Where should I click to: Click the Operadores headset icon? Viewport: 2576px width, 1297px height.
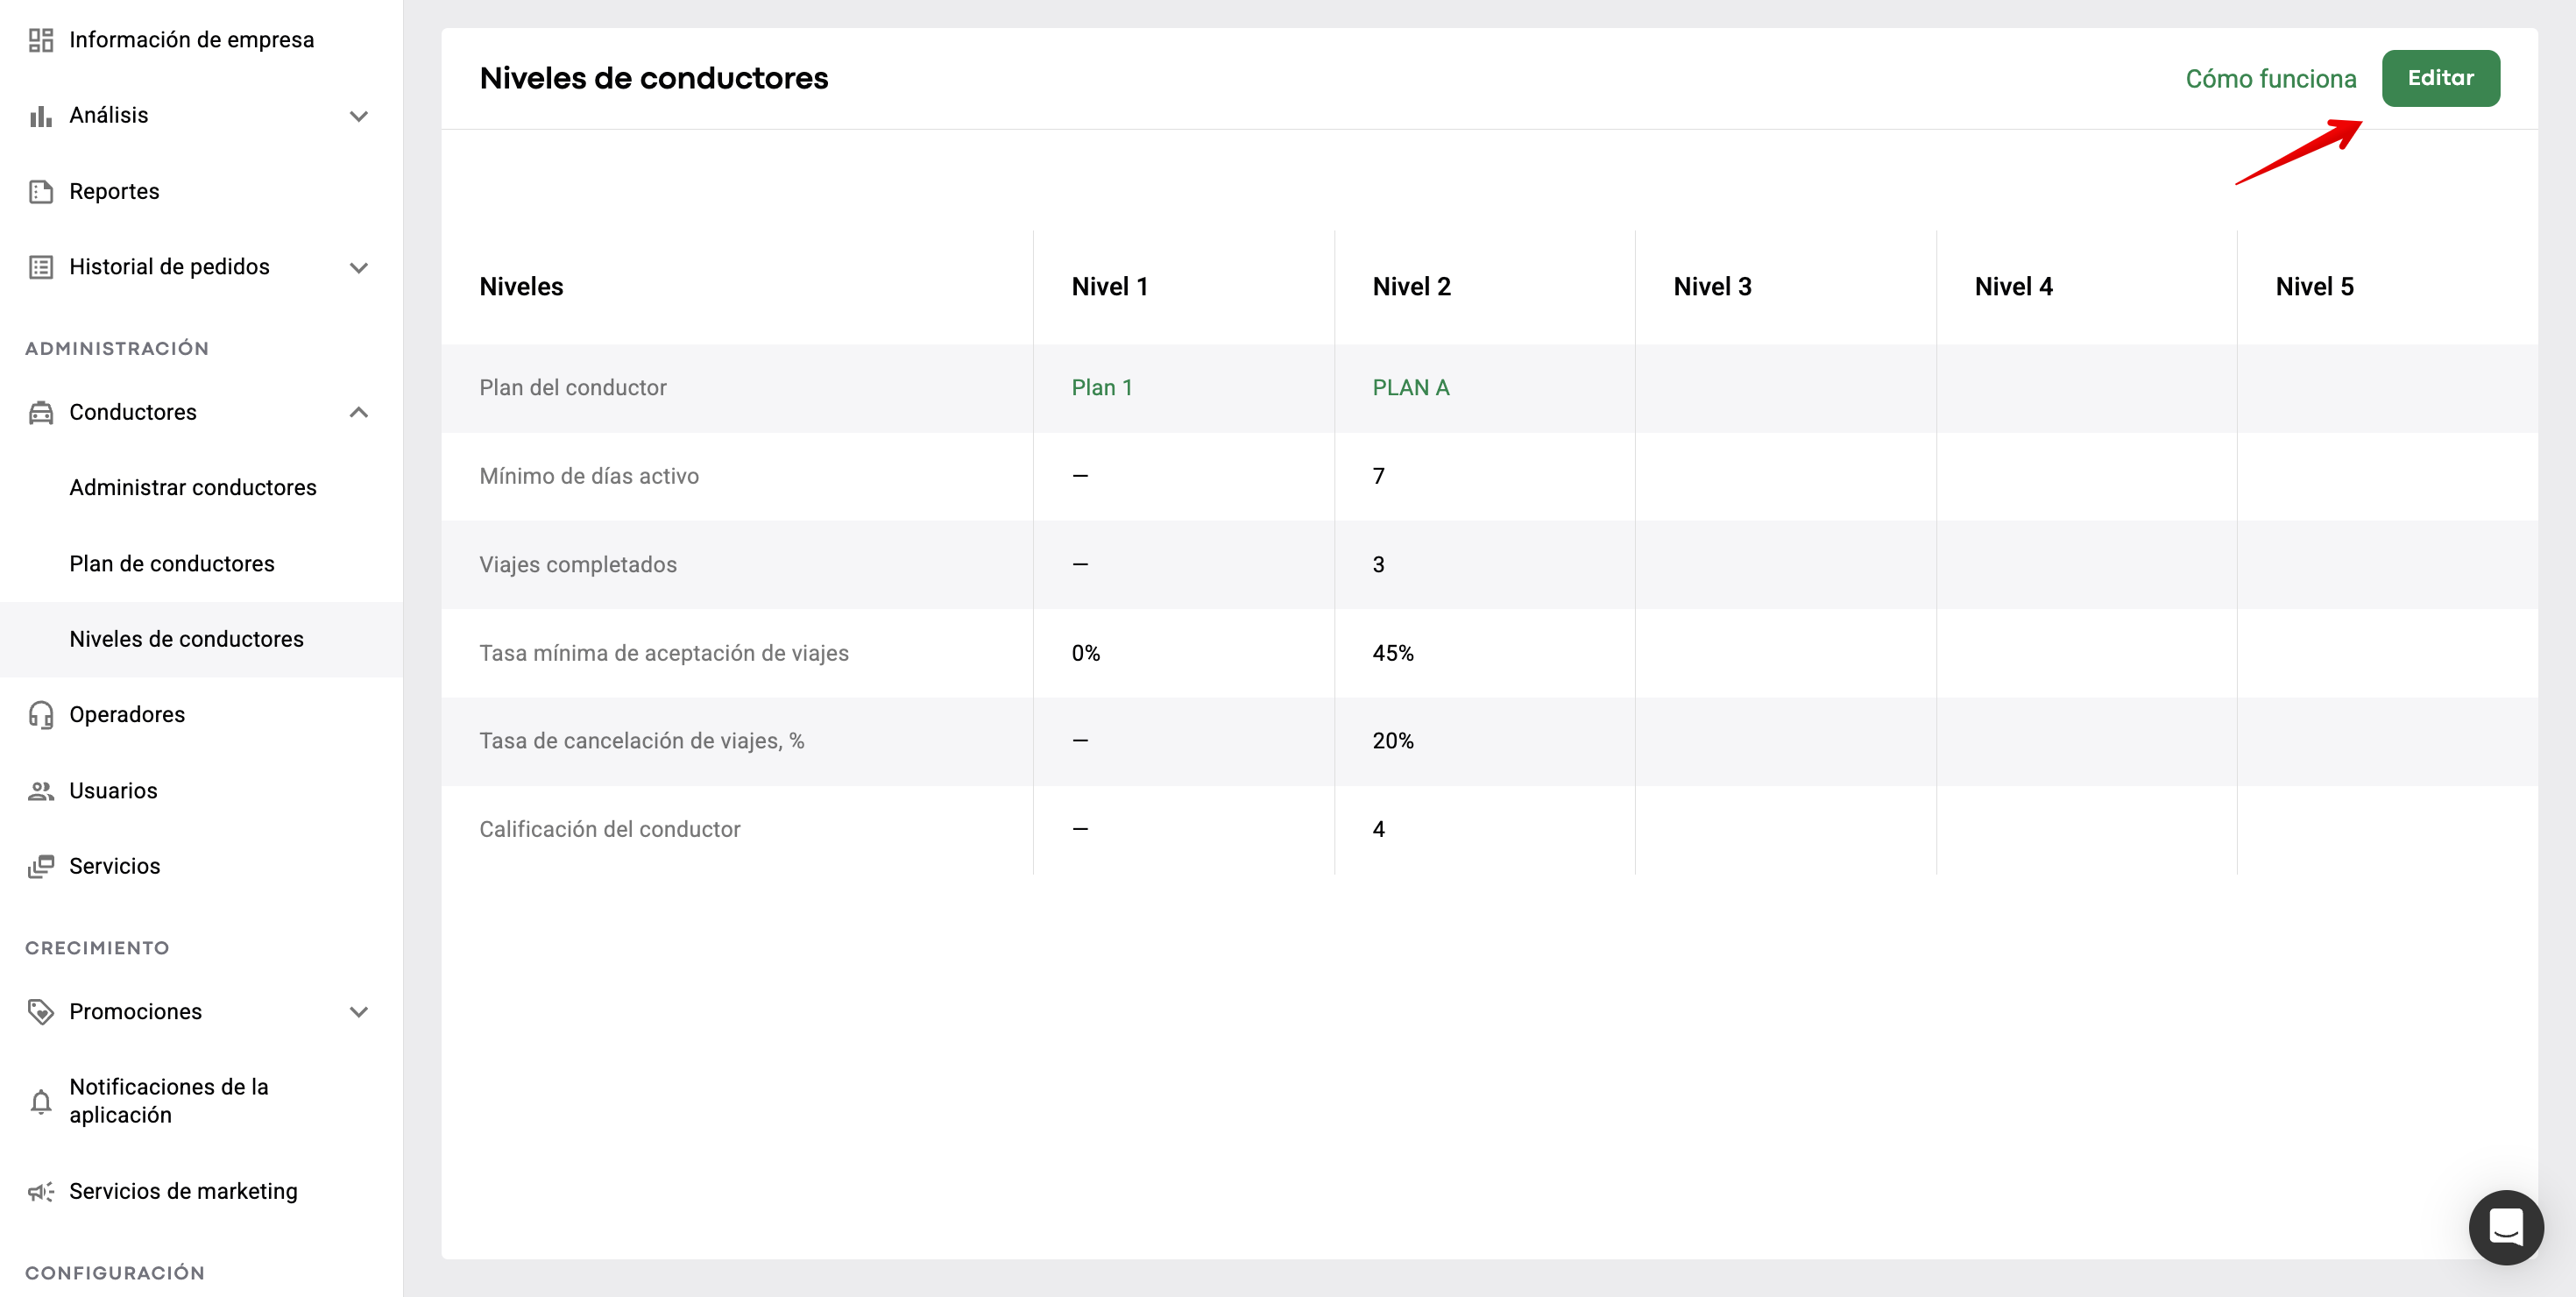click(x=41, y=715)
